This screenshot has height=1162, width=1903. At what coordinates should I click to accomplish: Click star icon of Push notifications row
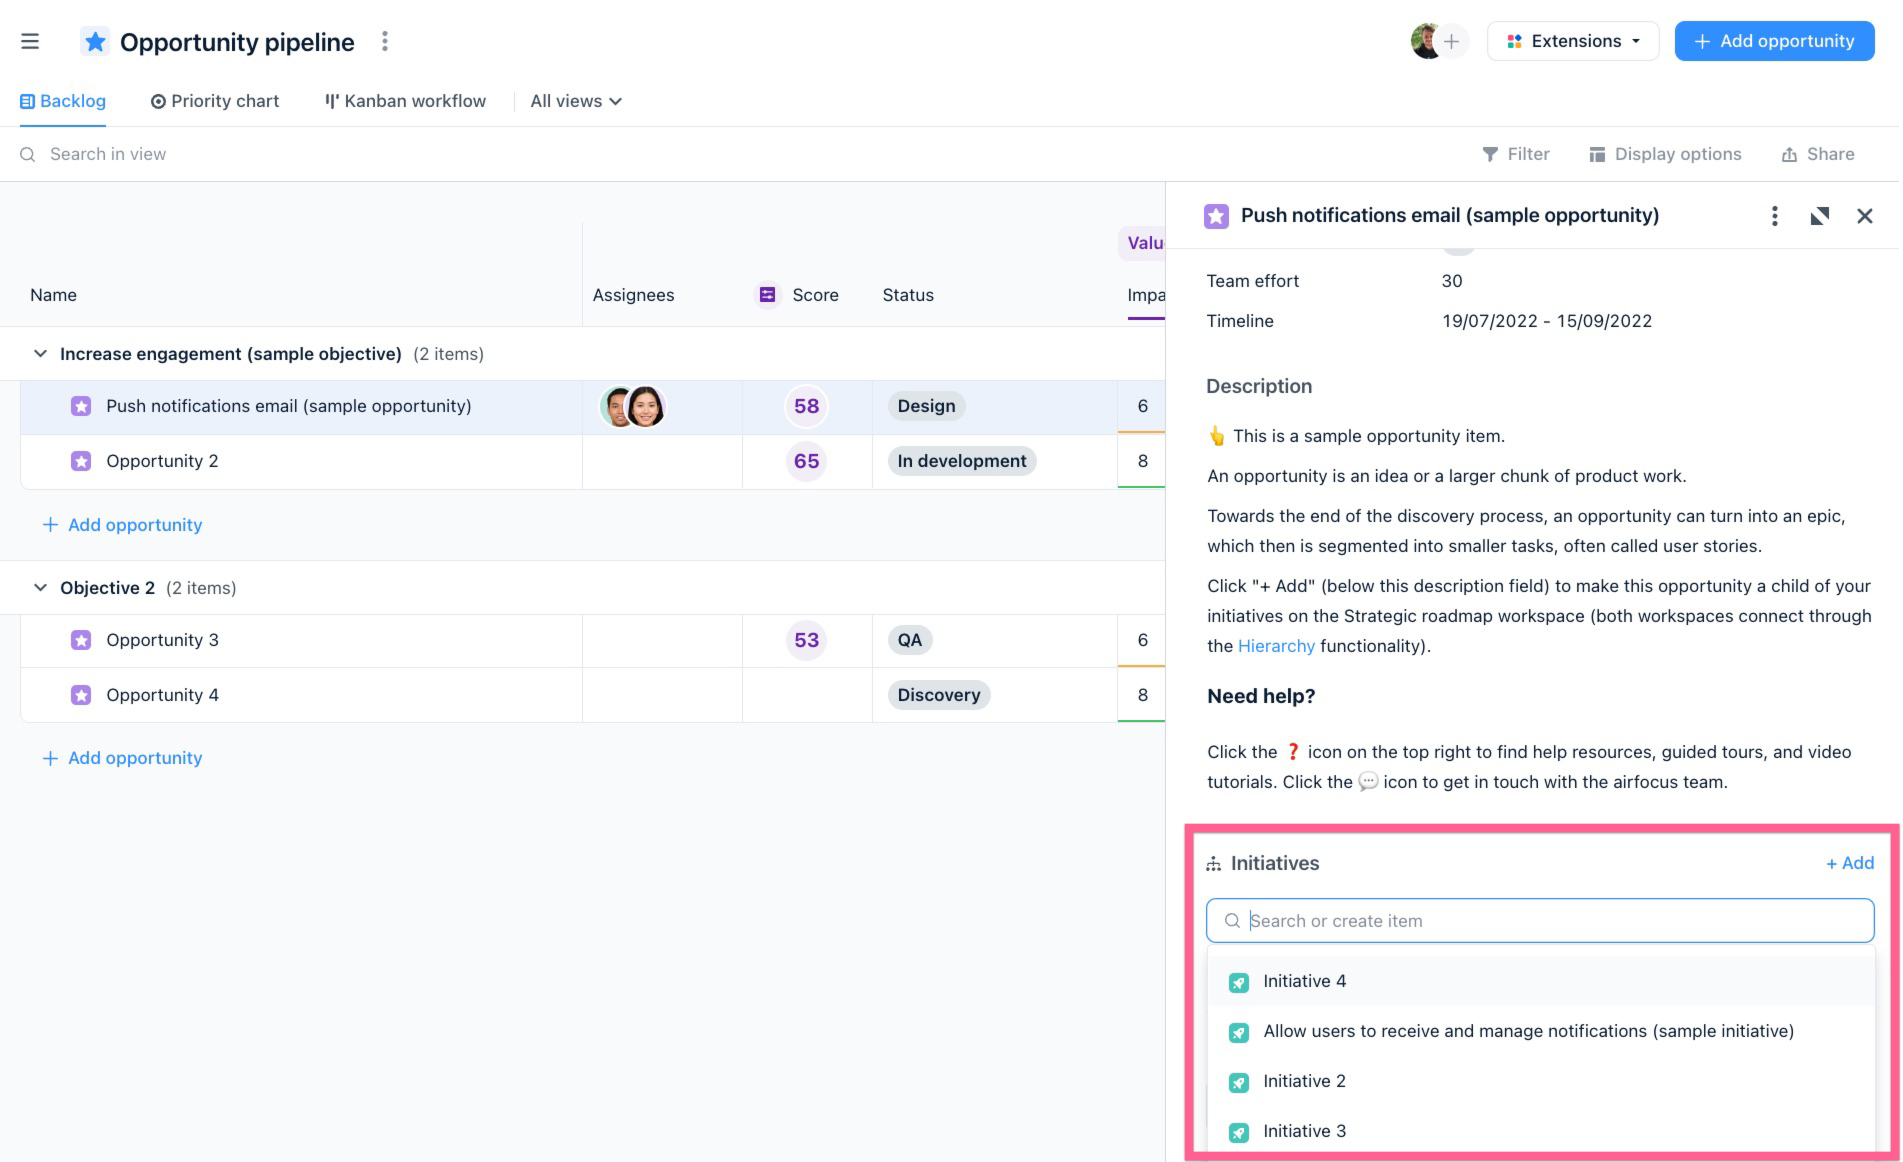(81, 406)
